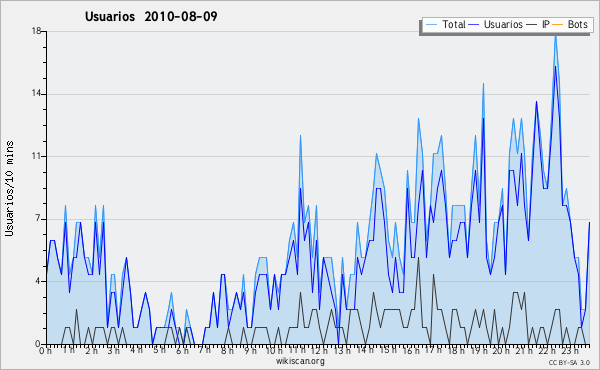Click the Usuarios/10 mins axis label

click(x=9, y=189)
